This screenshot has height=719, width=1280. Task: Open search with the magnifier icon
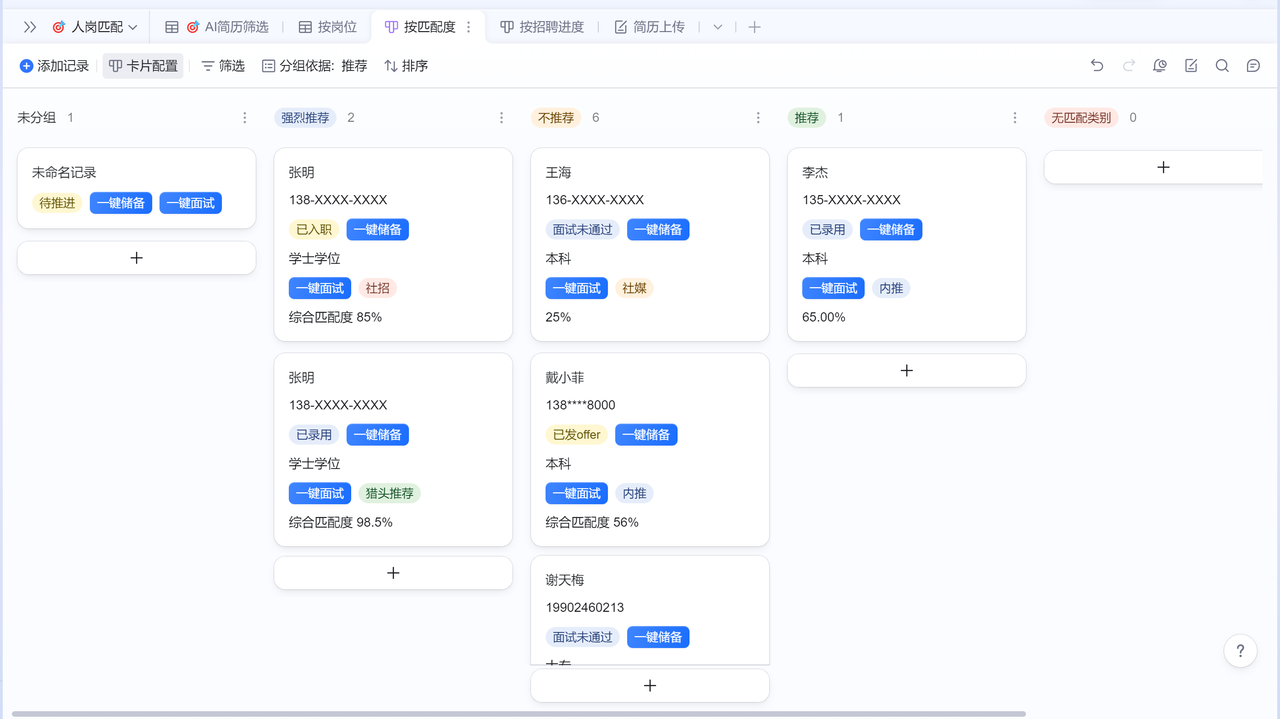pyautogui.click(x=1222, y=66)
